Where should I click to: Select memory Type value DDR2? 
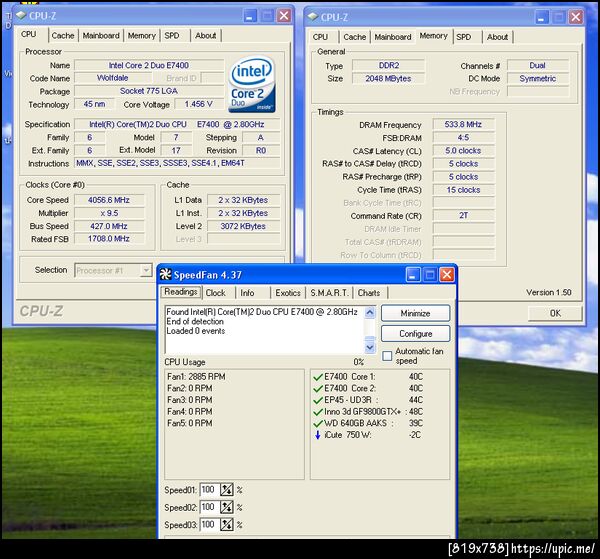(x=389, y=65)
